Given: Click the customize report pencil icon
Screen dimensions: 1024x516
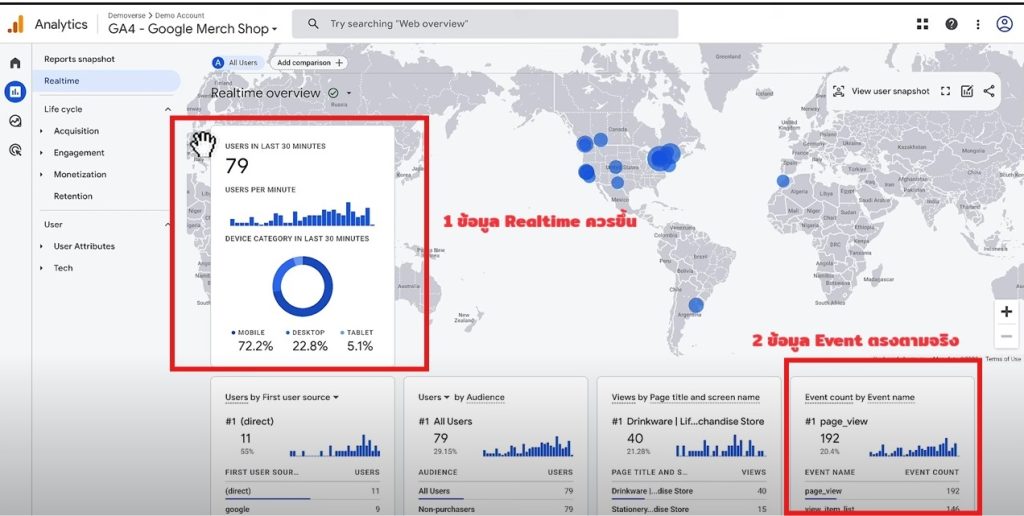Looking at the screenshot, I should [967, 91].
